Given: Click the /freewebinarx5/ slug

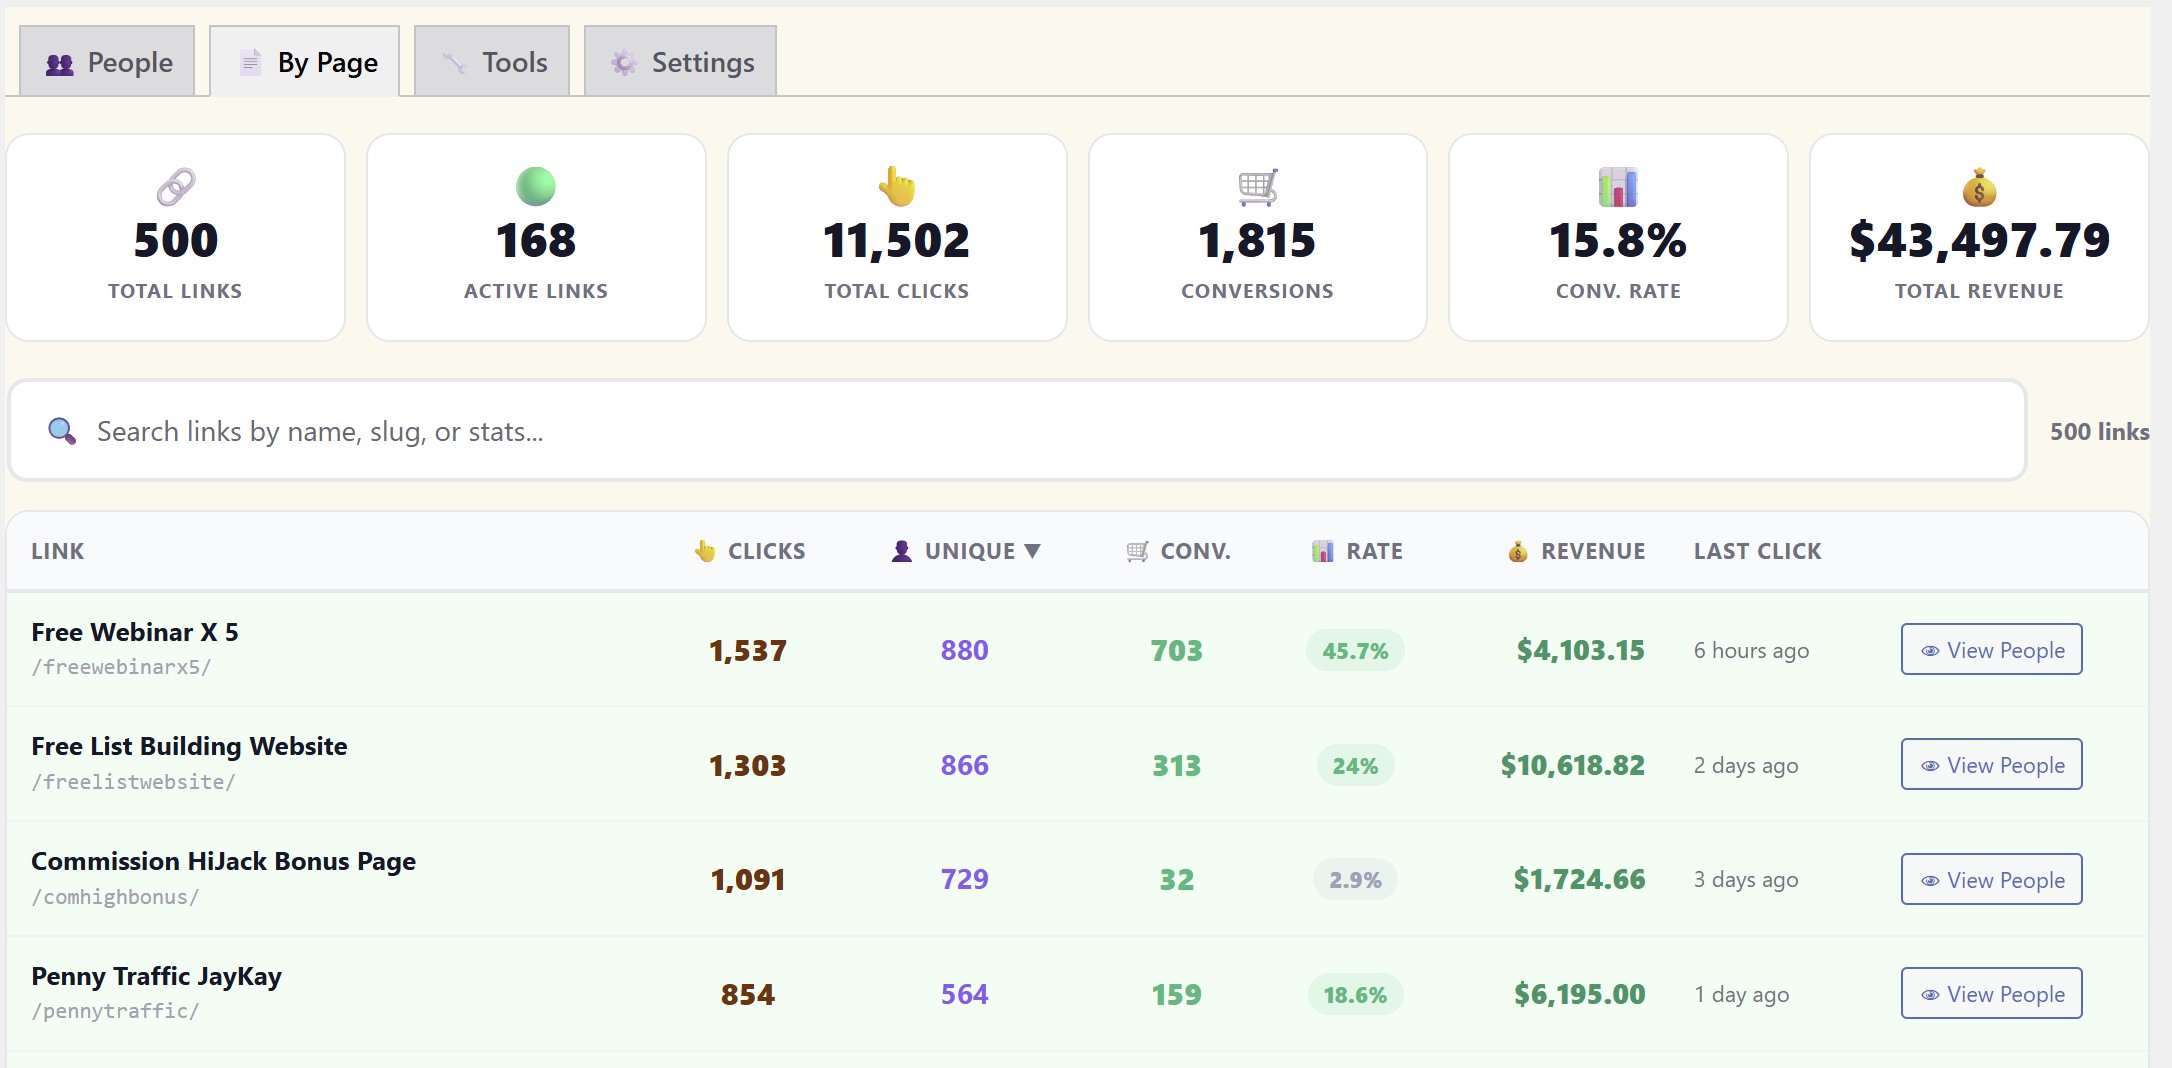Looking at the screenshot, I should [x=121, y=667].
